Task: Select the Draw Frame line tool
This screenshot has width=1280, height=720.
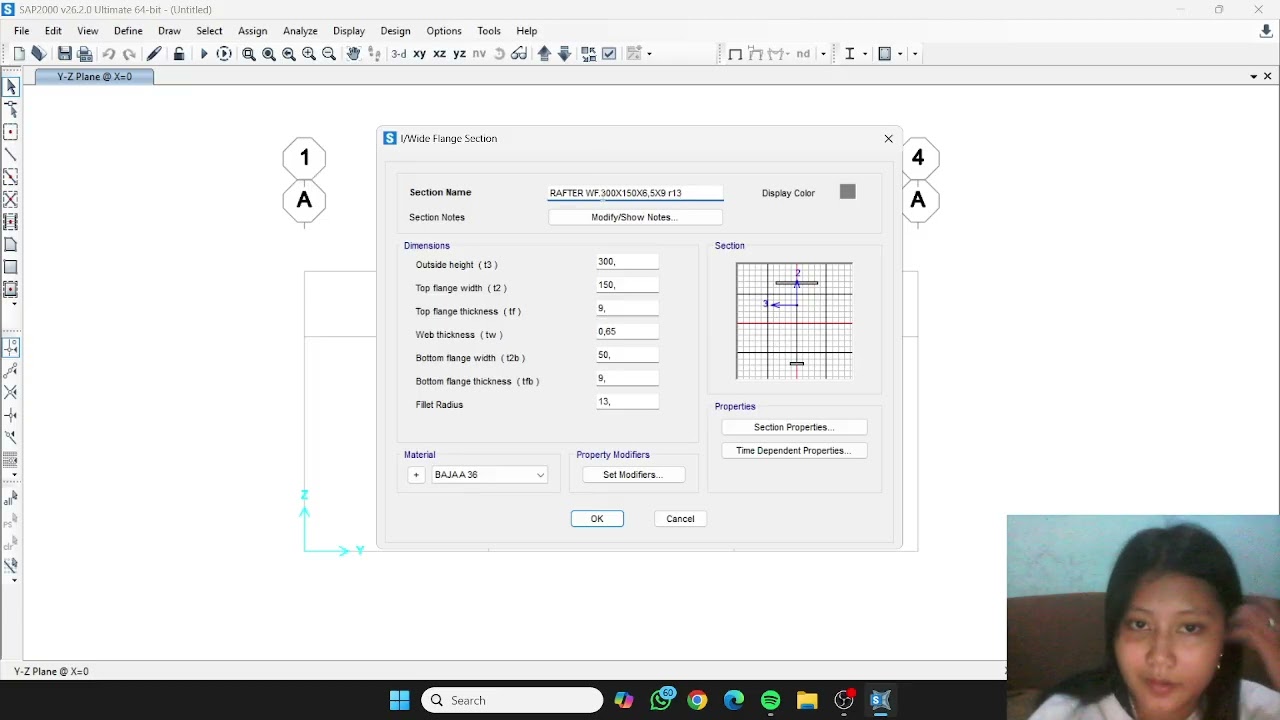Action: click(x=11, y=155)
